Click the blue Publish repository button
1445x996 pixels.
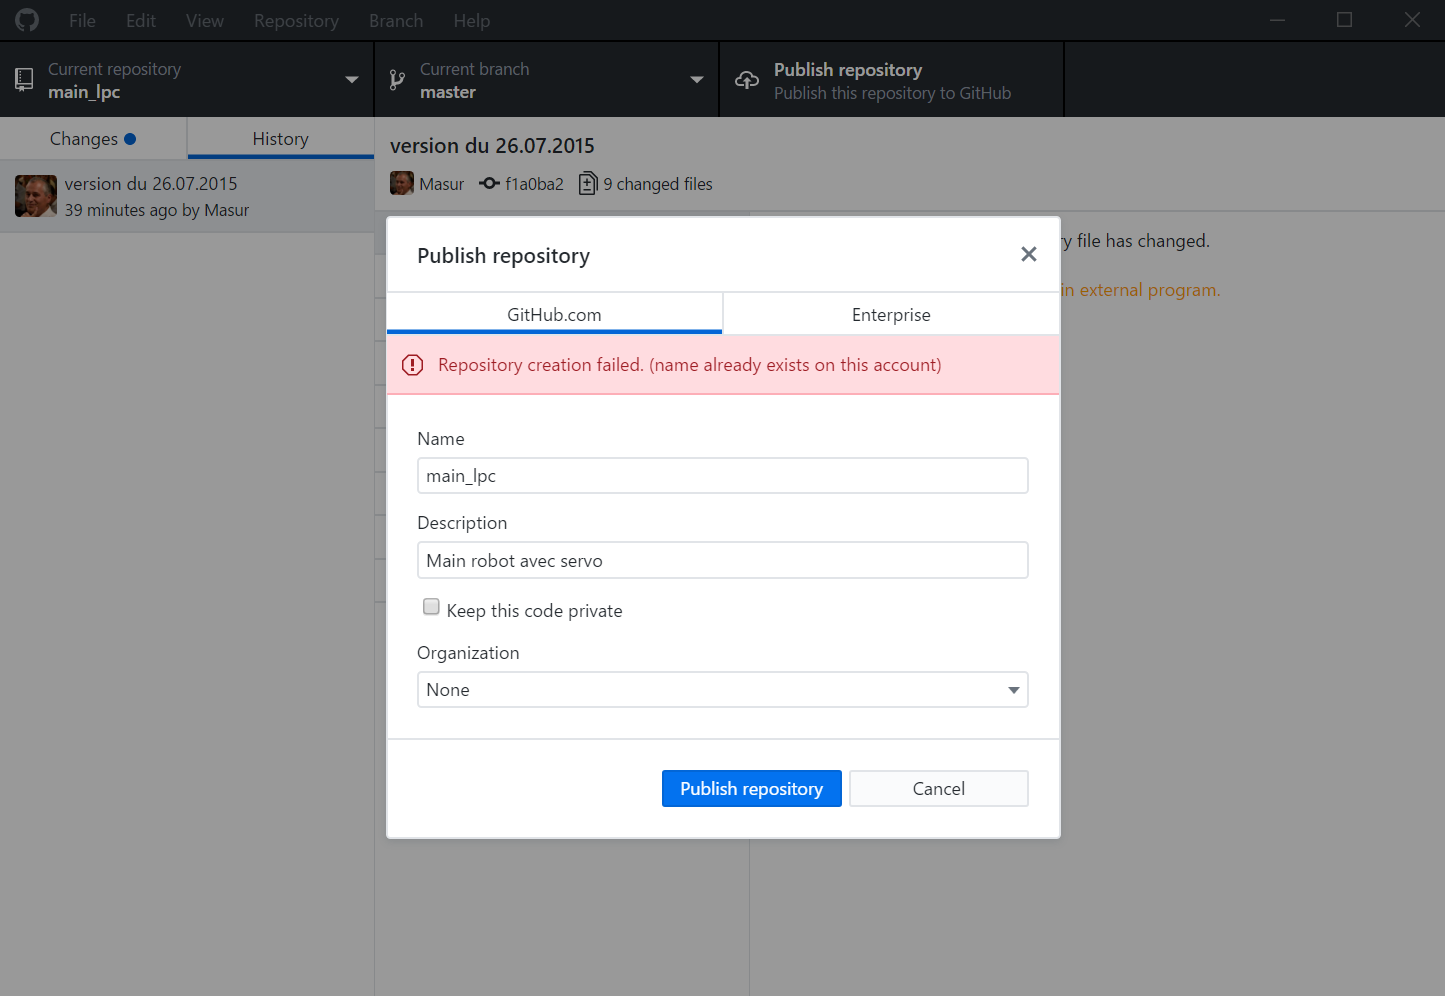[751, 789]
